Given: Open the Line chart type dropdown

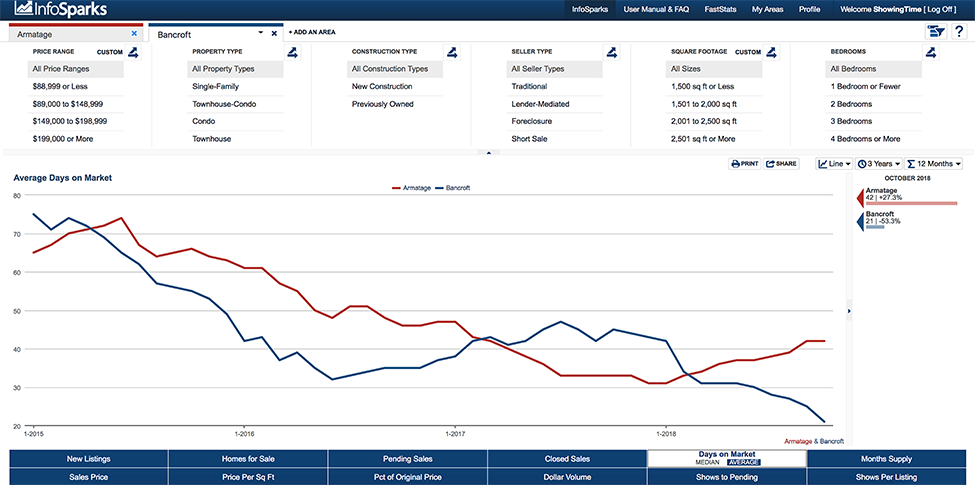Looking at the screenshot, I should pos(834,163).
